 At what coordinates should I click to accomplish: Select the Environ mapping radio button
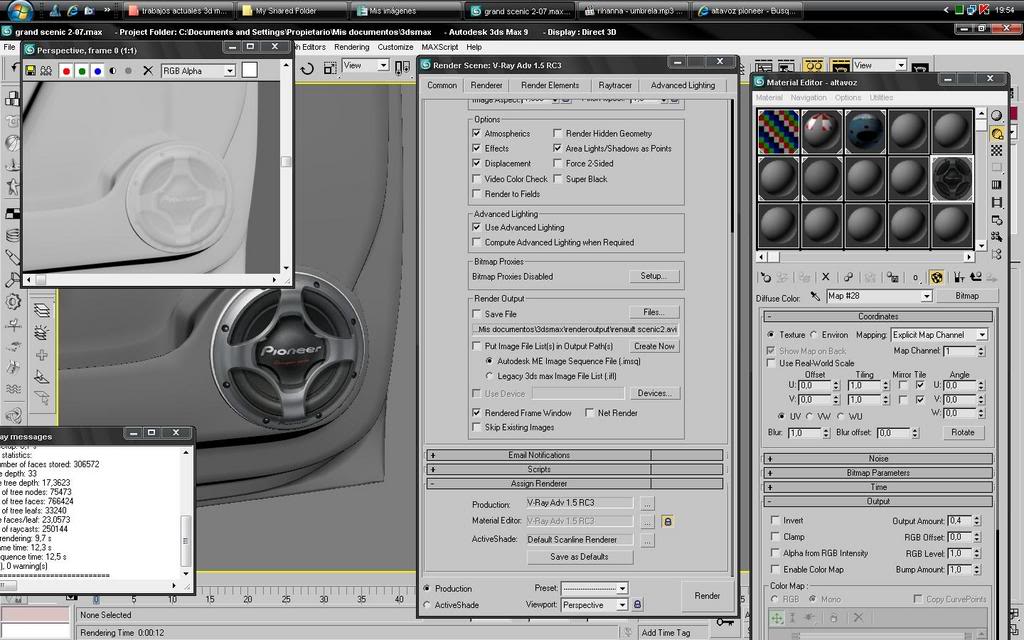(814, 334)
